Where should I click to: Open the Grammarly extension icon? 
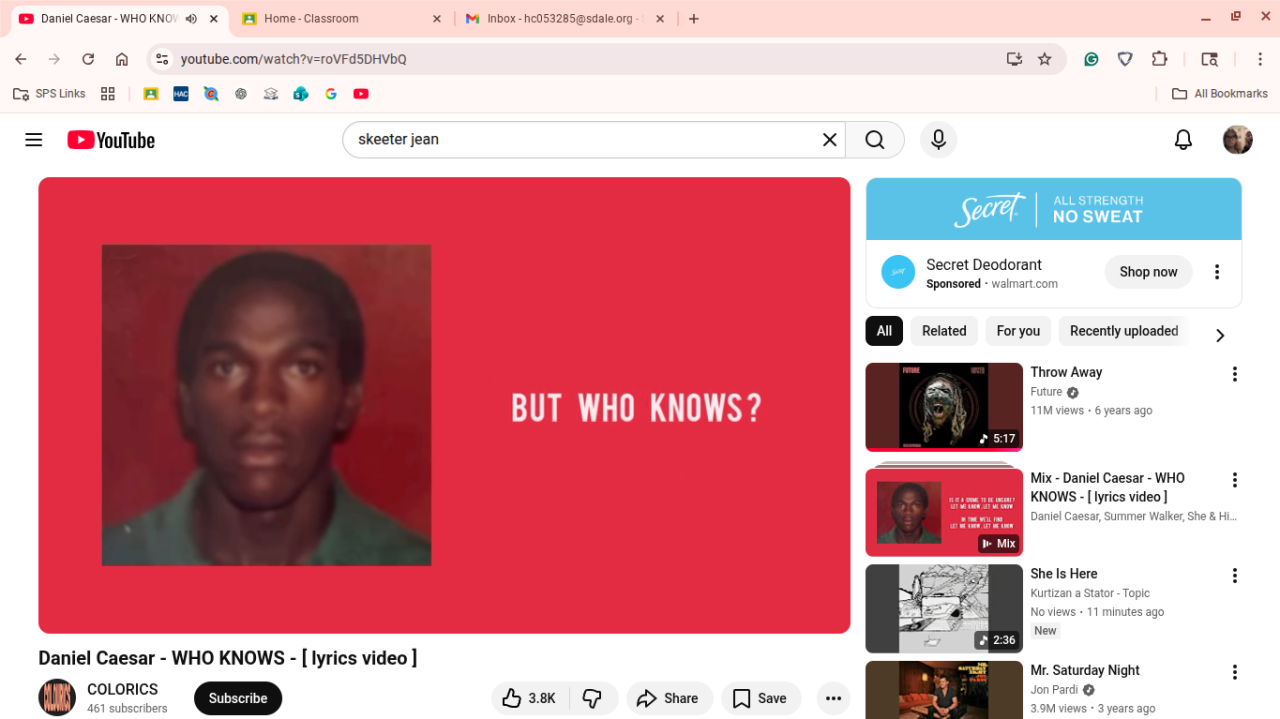click(1091, 59)
